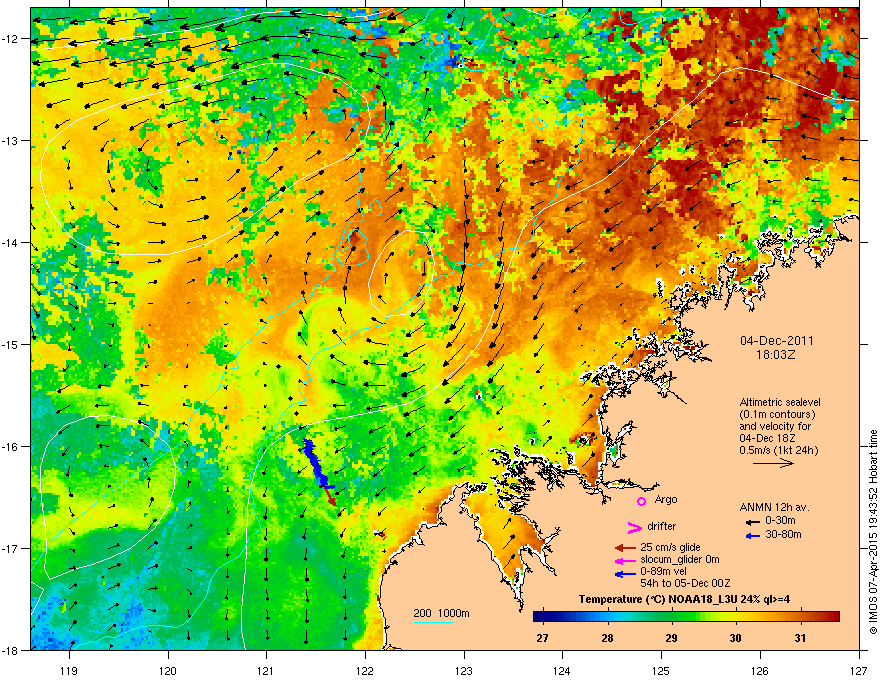880x680 pixels.
Task: Click the dark blue end of color bar
Action: pos(539,617)
